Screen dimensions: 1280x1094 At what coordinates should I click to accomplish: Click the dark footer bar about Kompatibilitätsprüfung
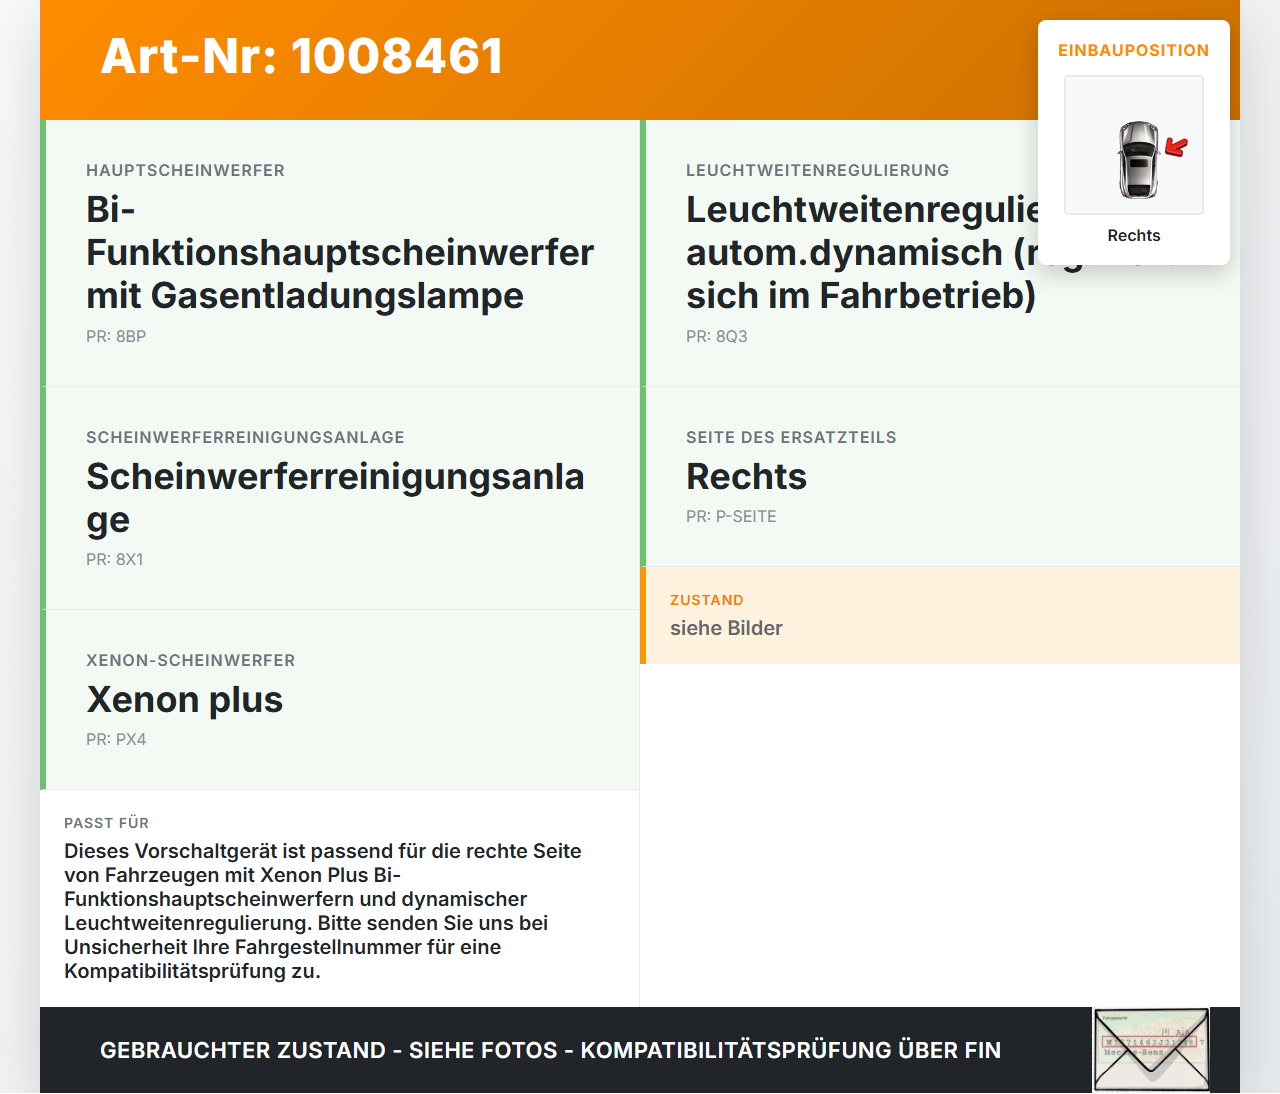(550, 1050)
